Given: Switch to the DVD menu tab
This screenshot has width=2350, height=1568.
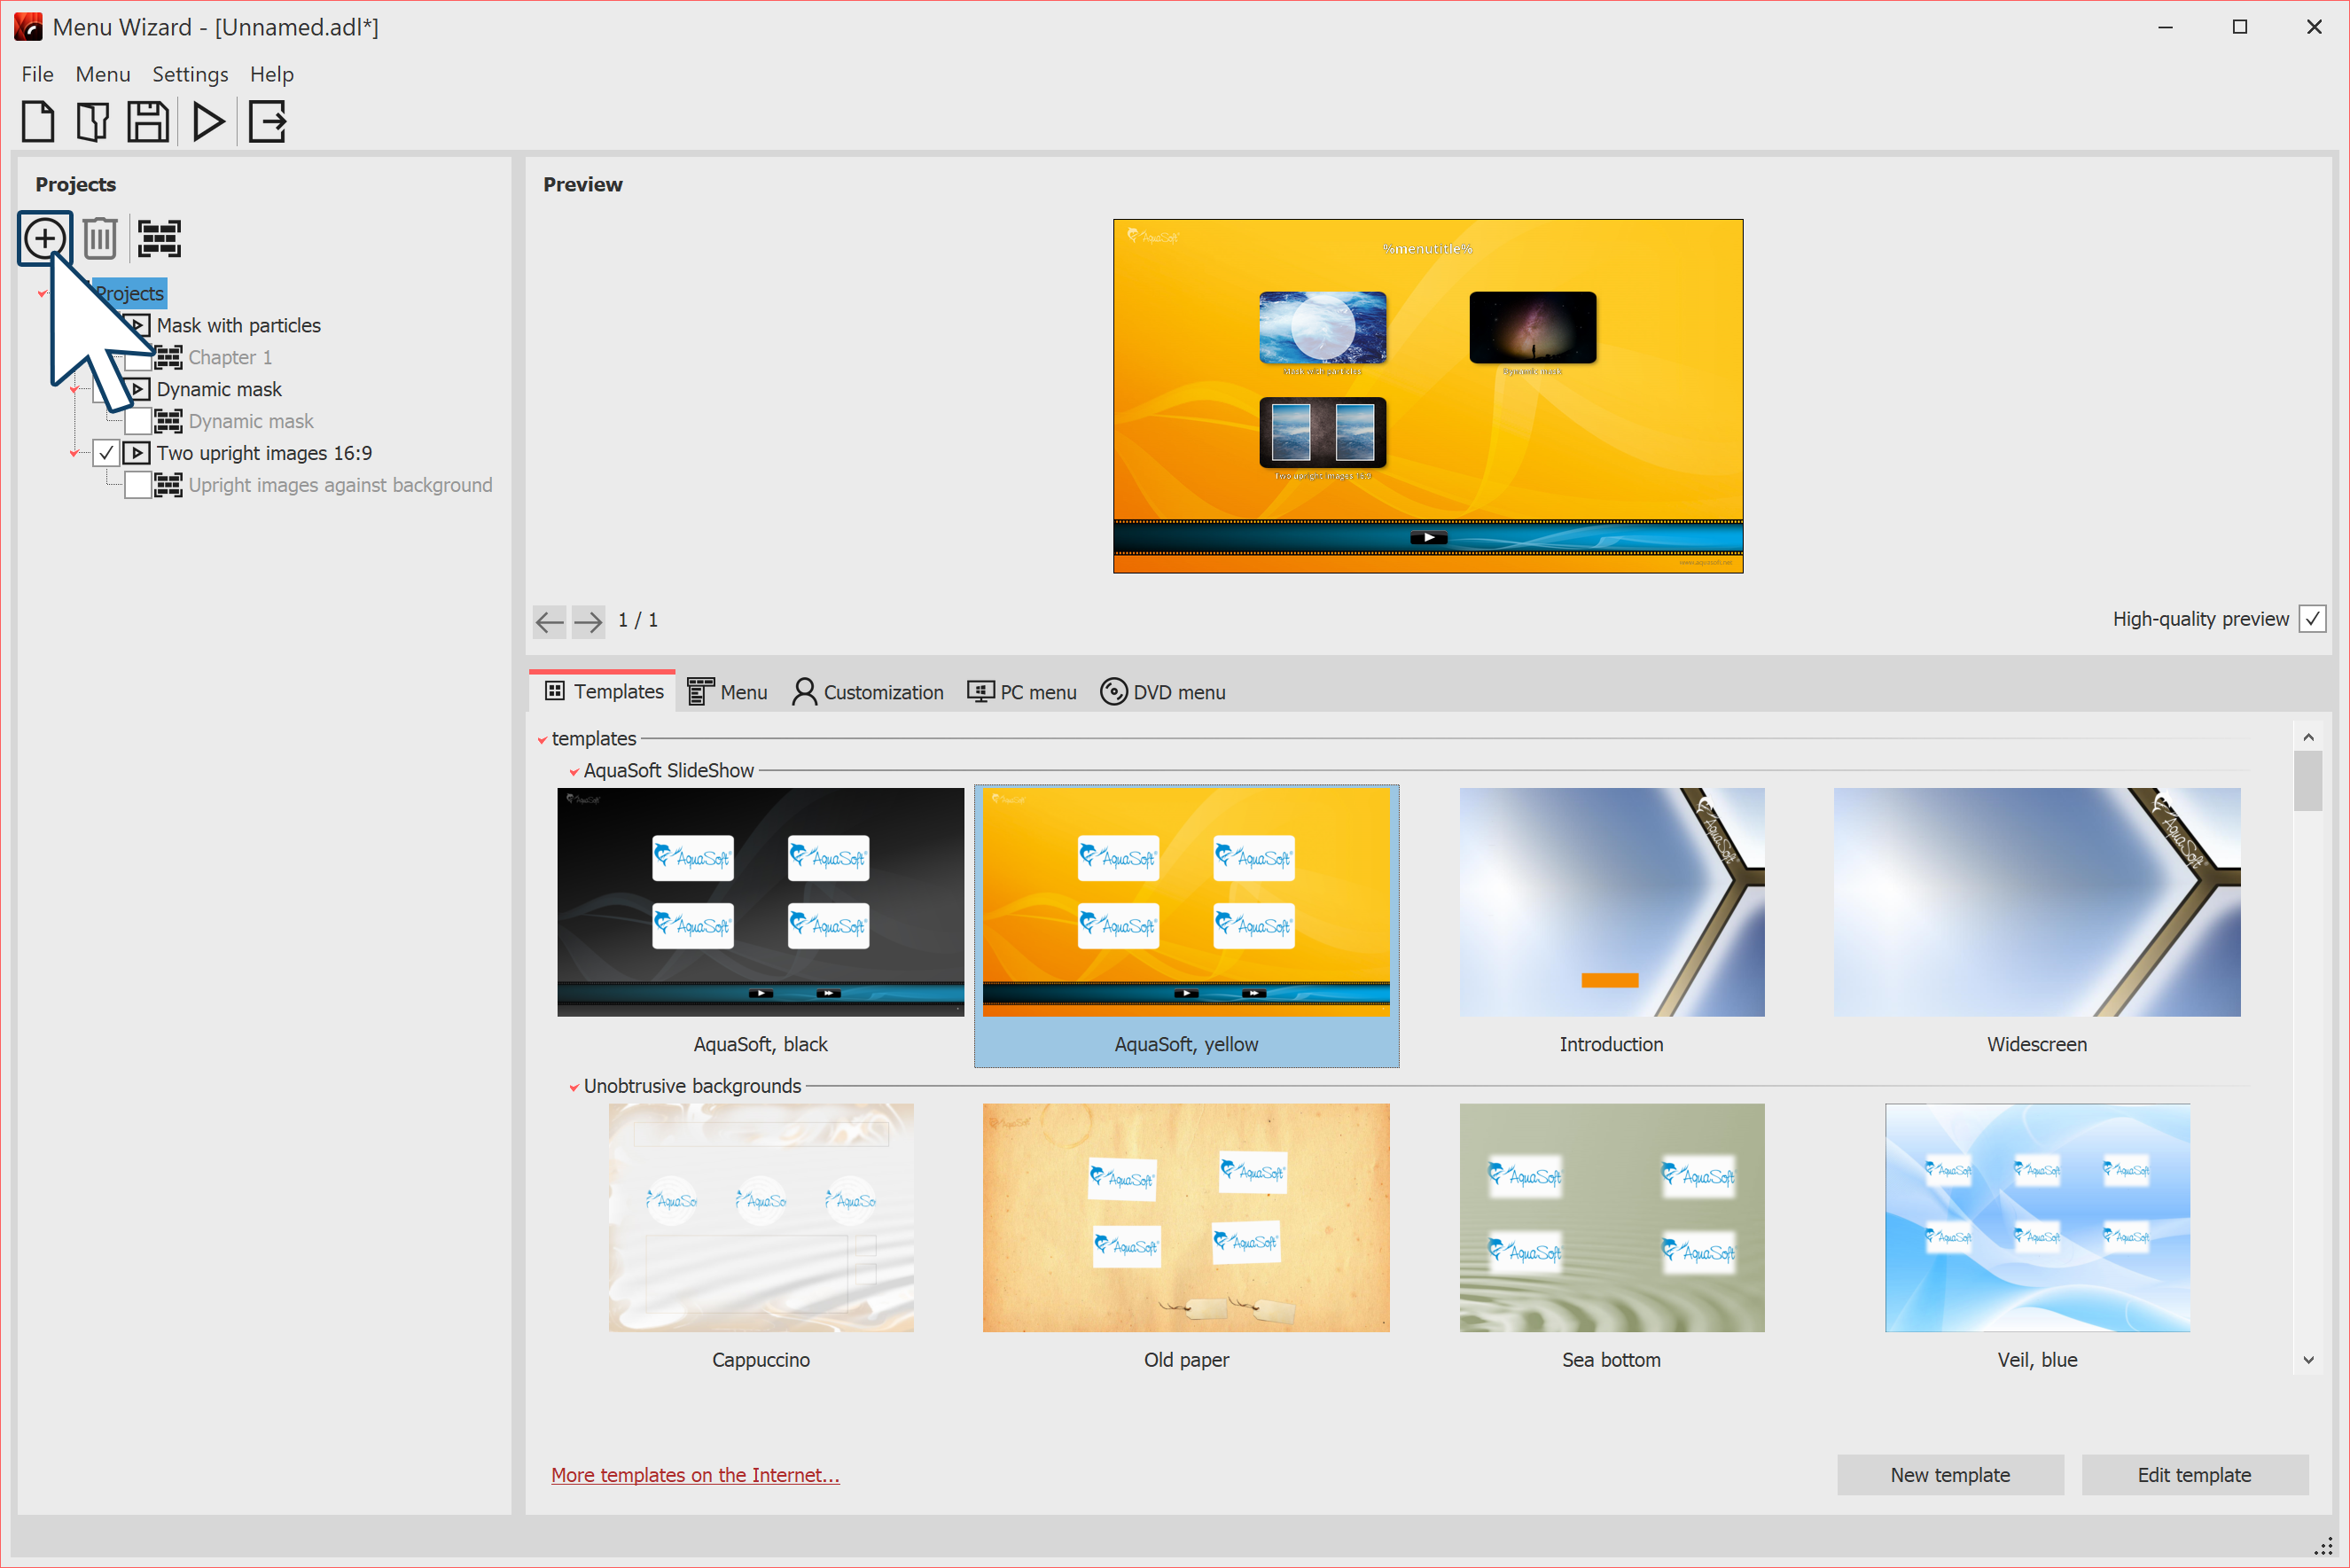Looking at the screenshot, I should click(x=1163, y=692).
